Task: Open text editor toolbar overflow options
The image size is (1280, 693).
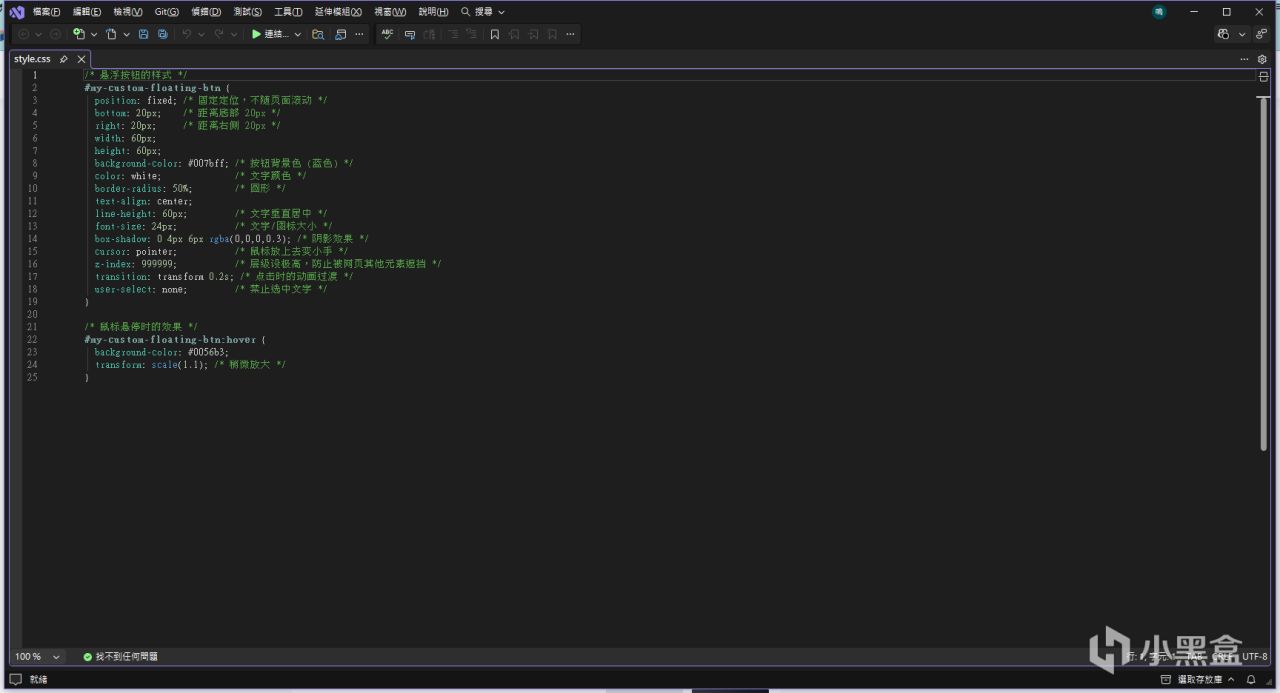Action: point(570,34)
